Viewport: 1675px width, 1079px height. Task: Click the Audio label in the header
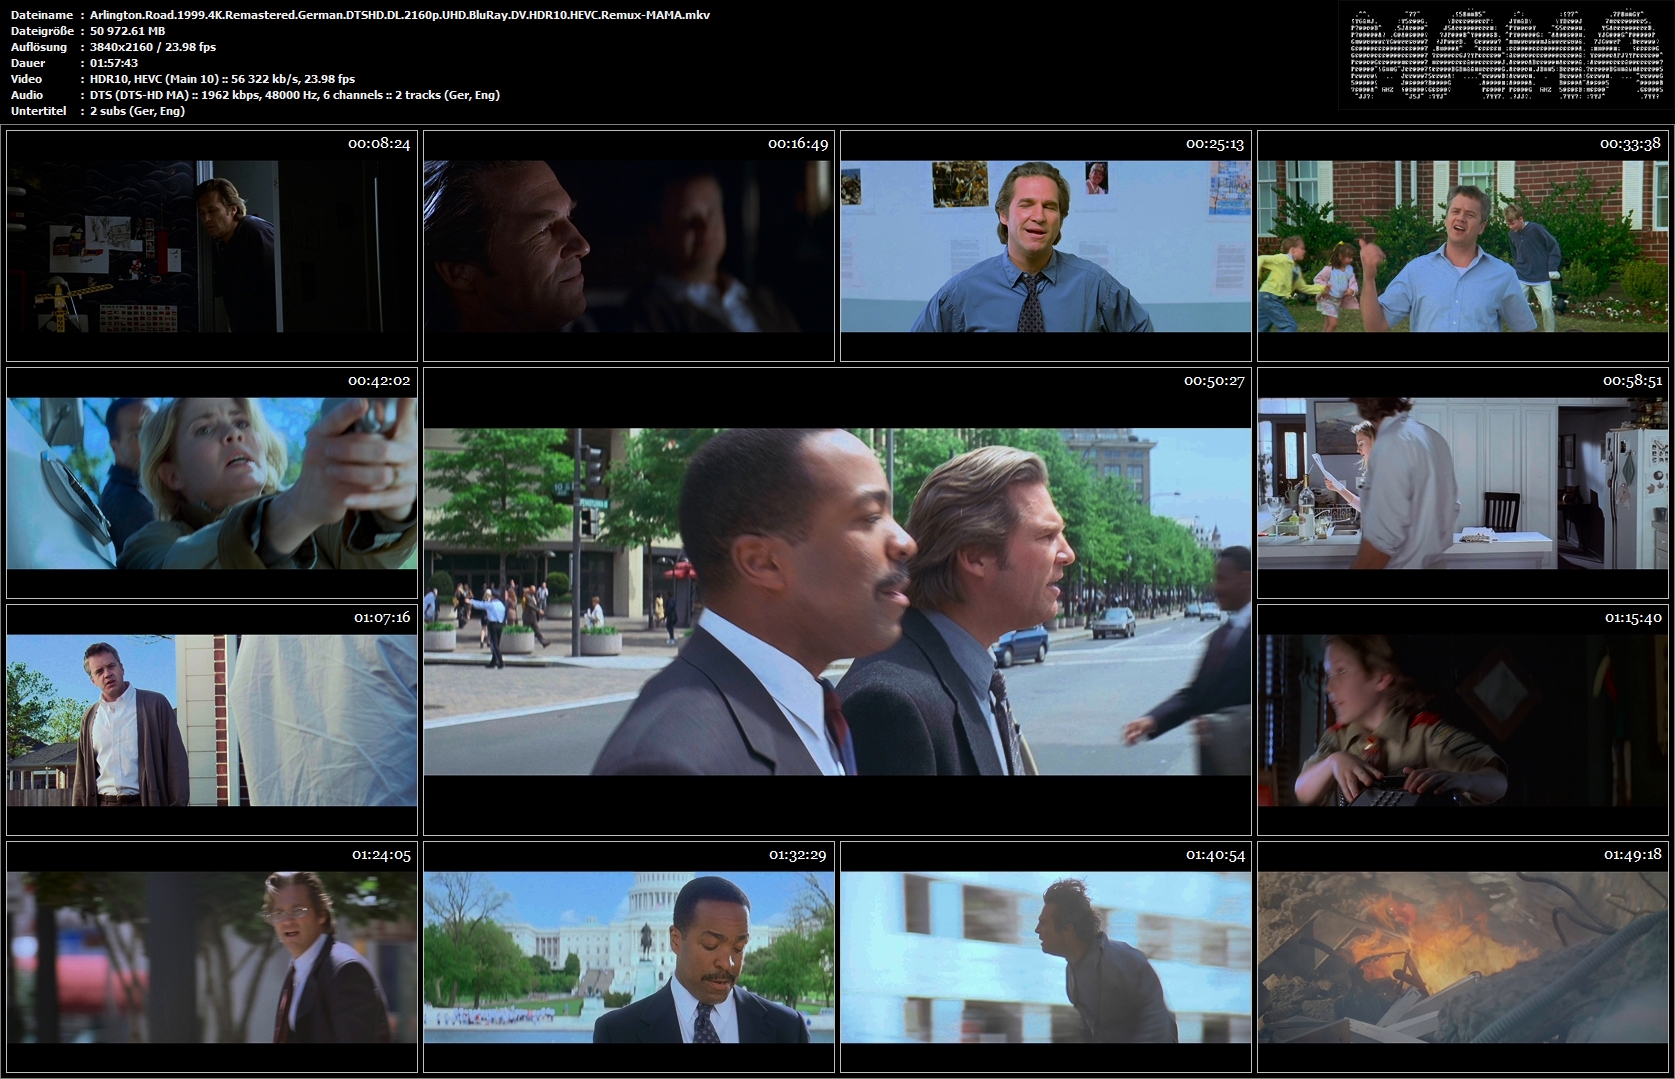pyautogui.click(x=27, y=95)
